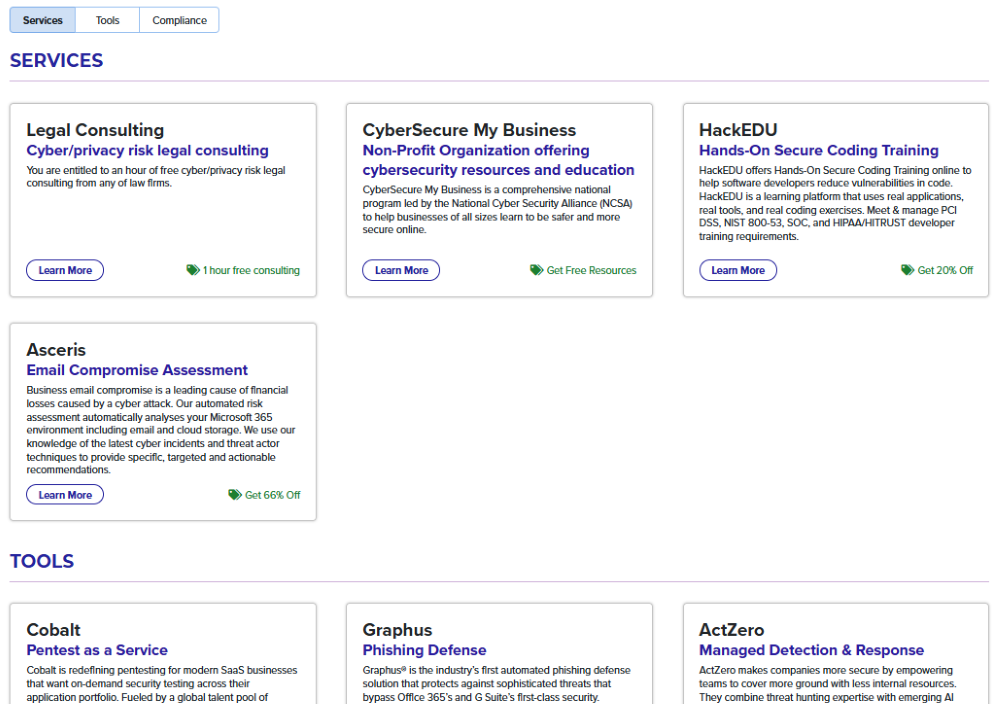Click 'Email Compromise Assessment' subtitle
This screenshot has height=704, width=1000.
point(137,370)
